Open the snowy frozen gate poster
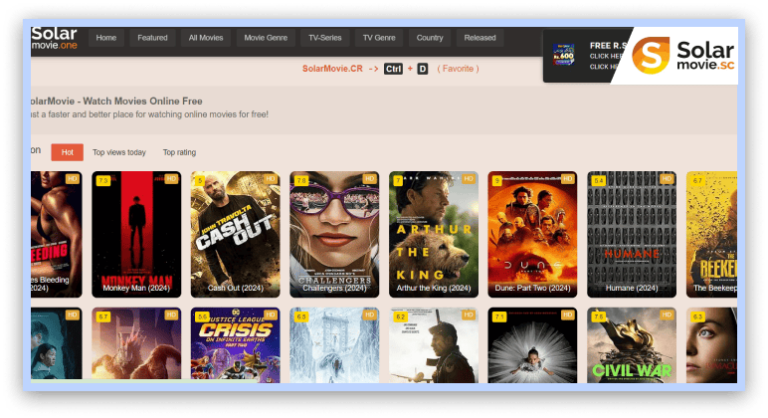 pyautogui.click(x=334, y=345)
